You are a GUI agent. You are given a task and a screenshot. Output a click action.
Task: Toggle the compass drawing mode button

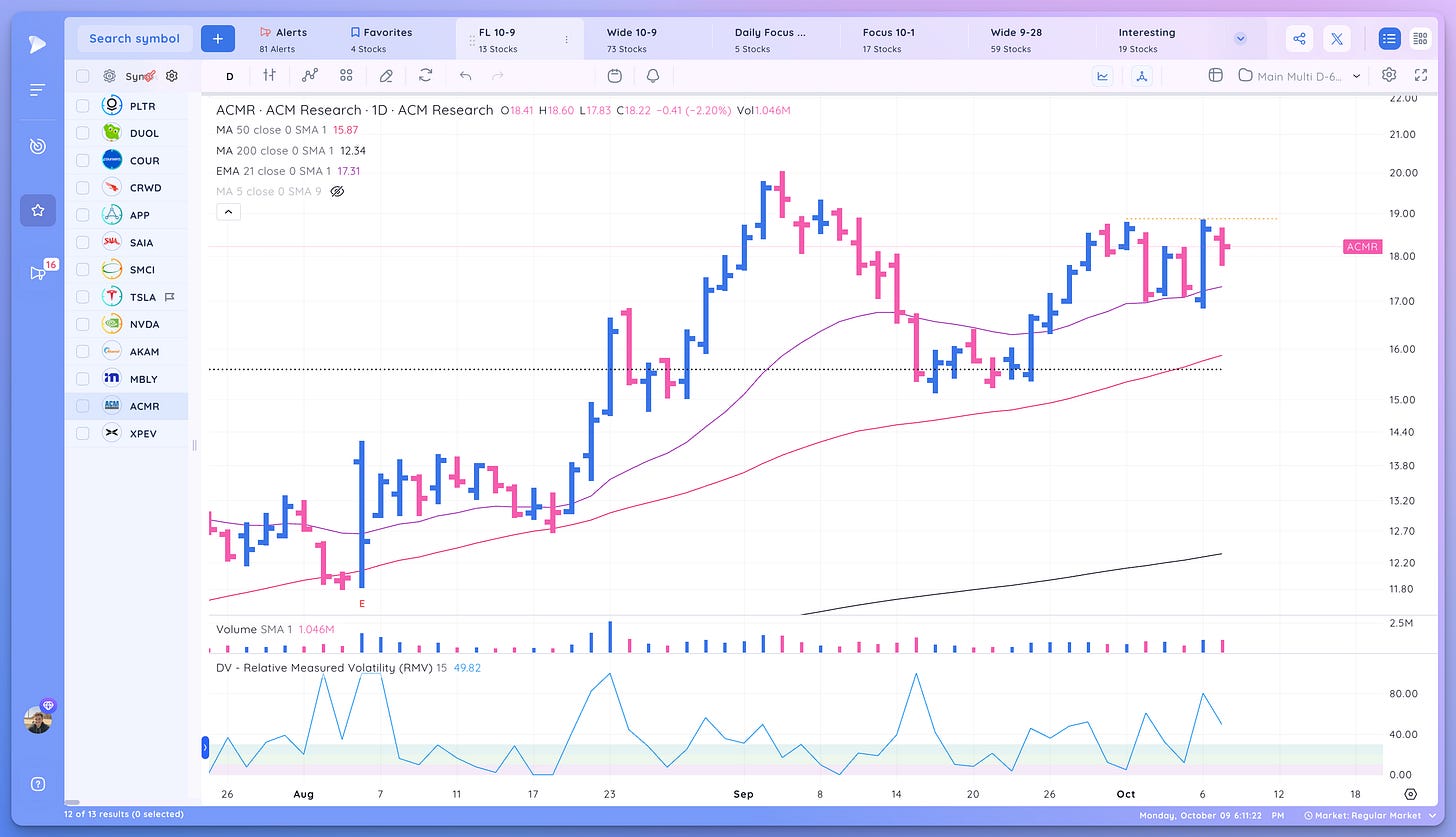pyautogui.click(x=1144, y=75)
